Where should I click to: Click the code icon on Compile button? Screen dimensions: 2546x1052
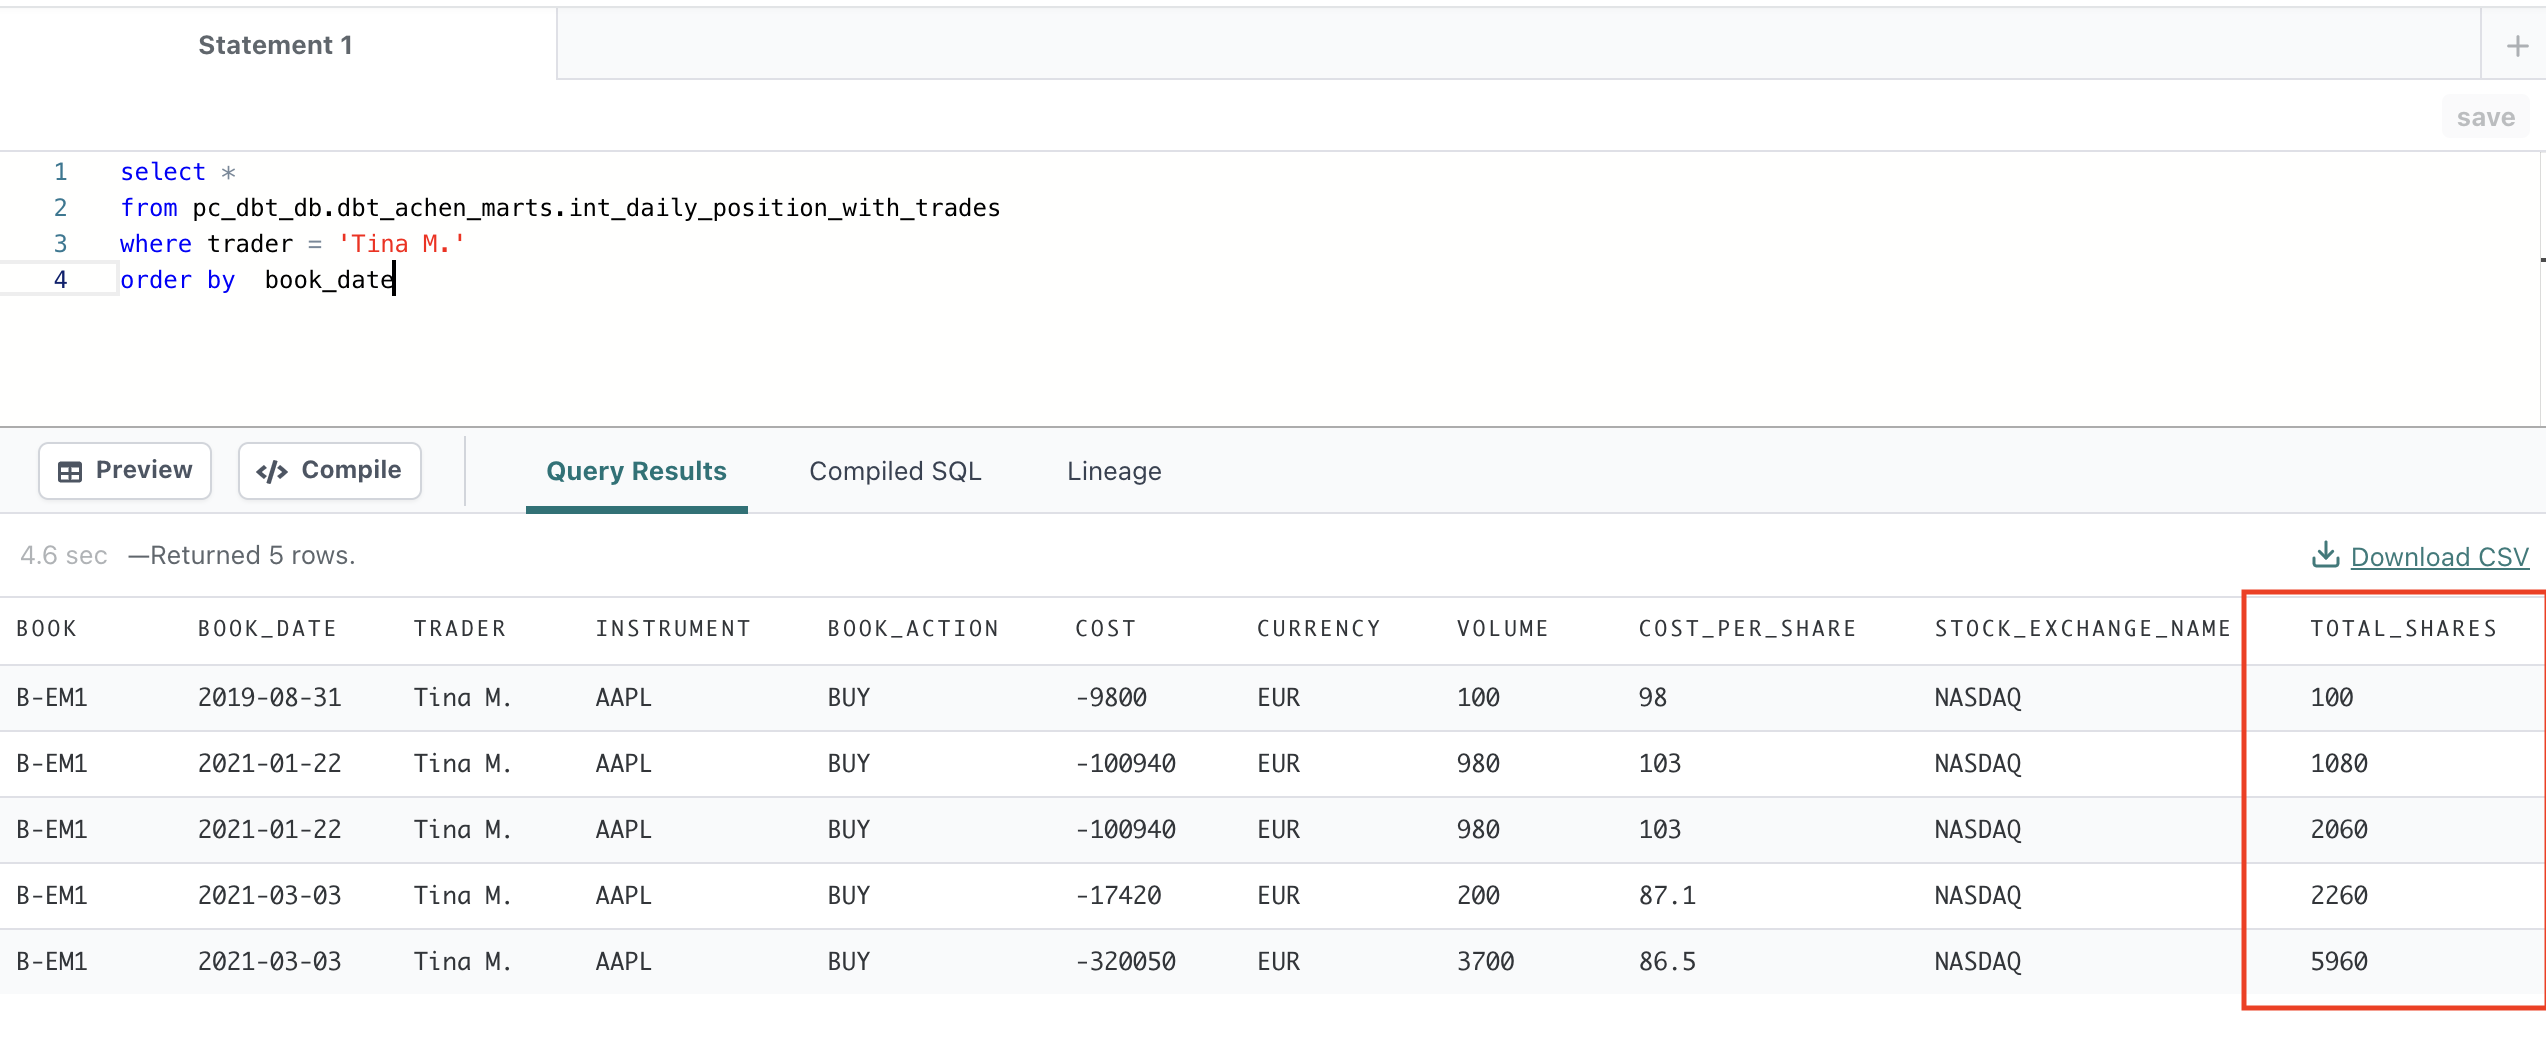(x=272, y=471)
